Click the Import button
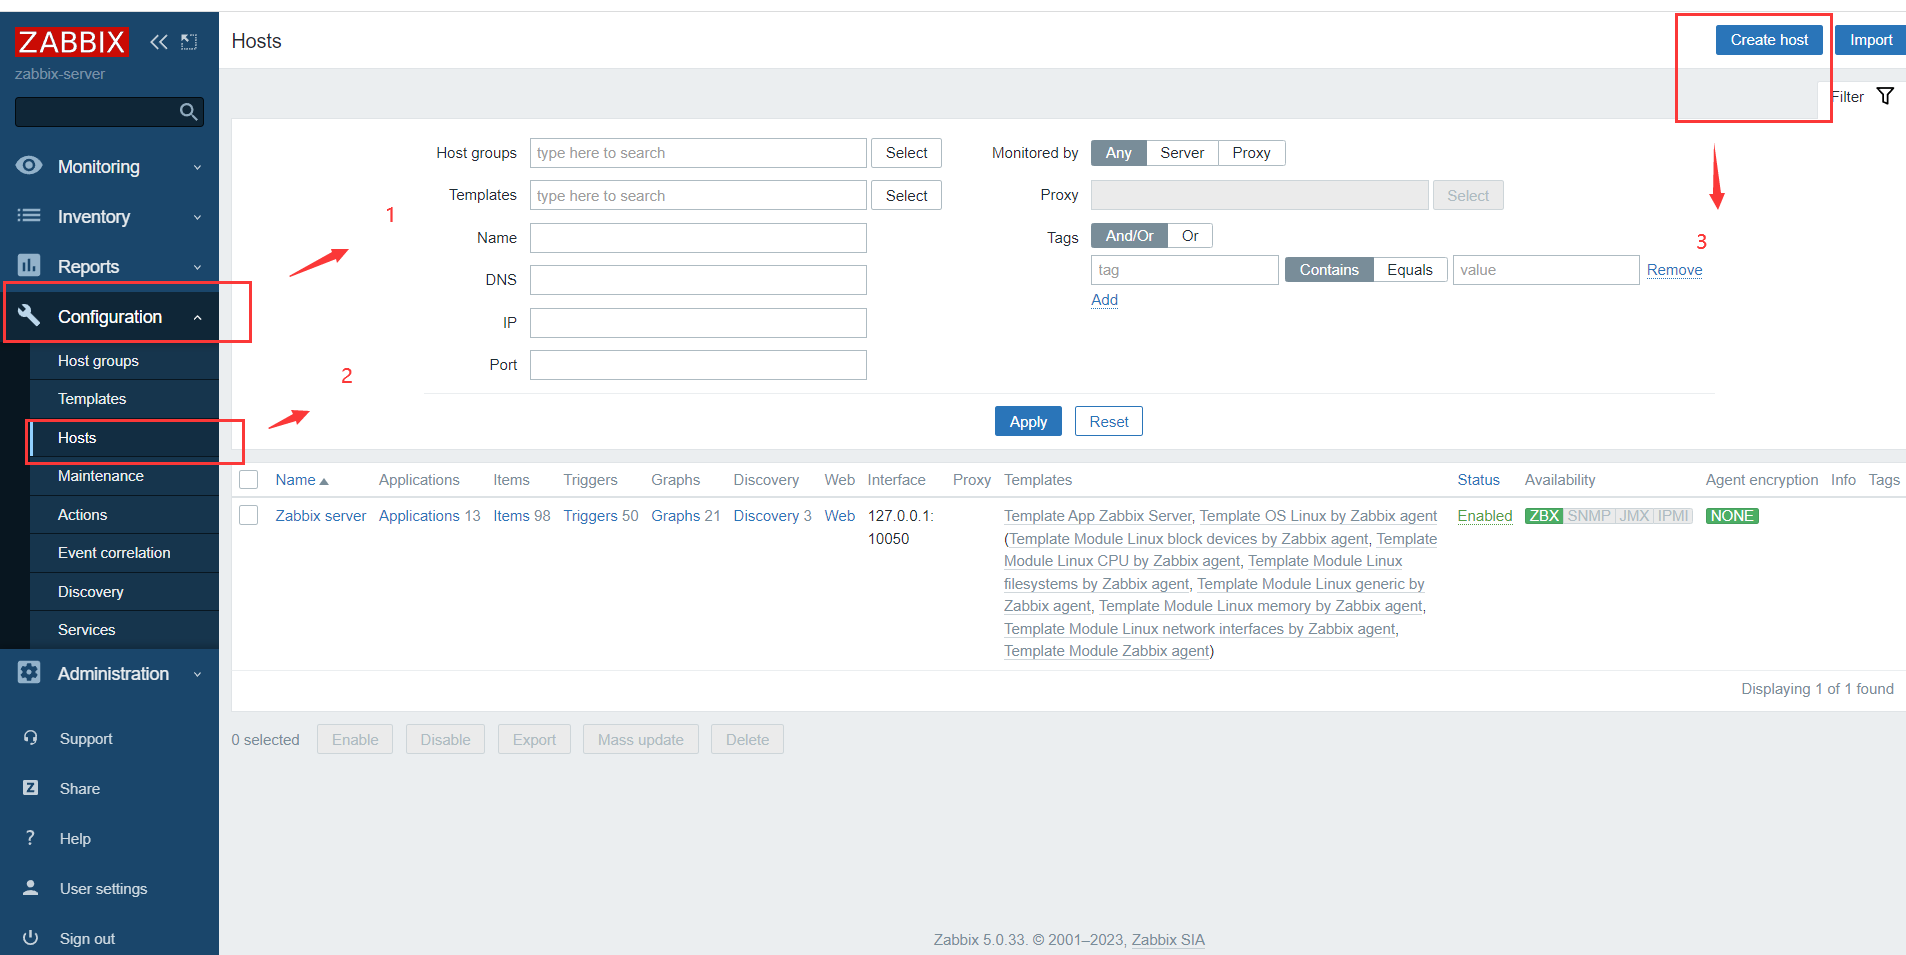 pos(1871,40)
